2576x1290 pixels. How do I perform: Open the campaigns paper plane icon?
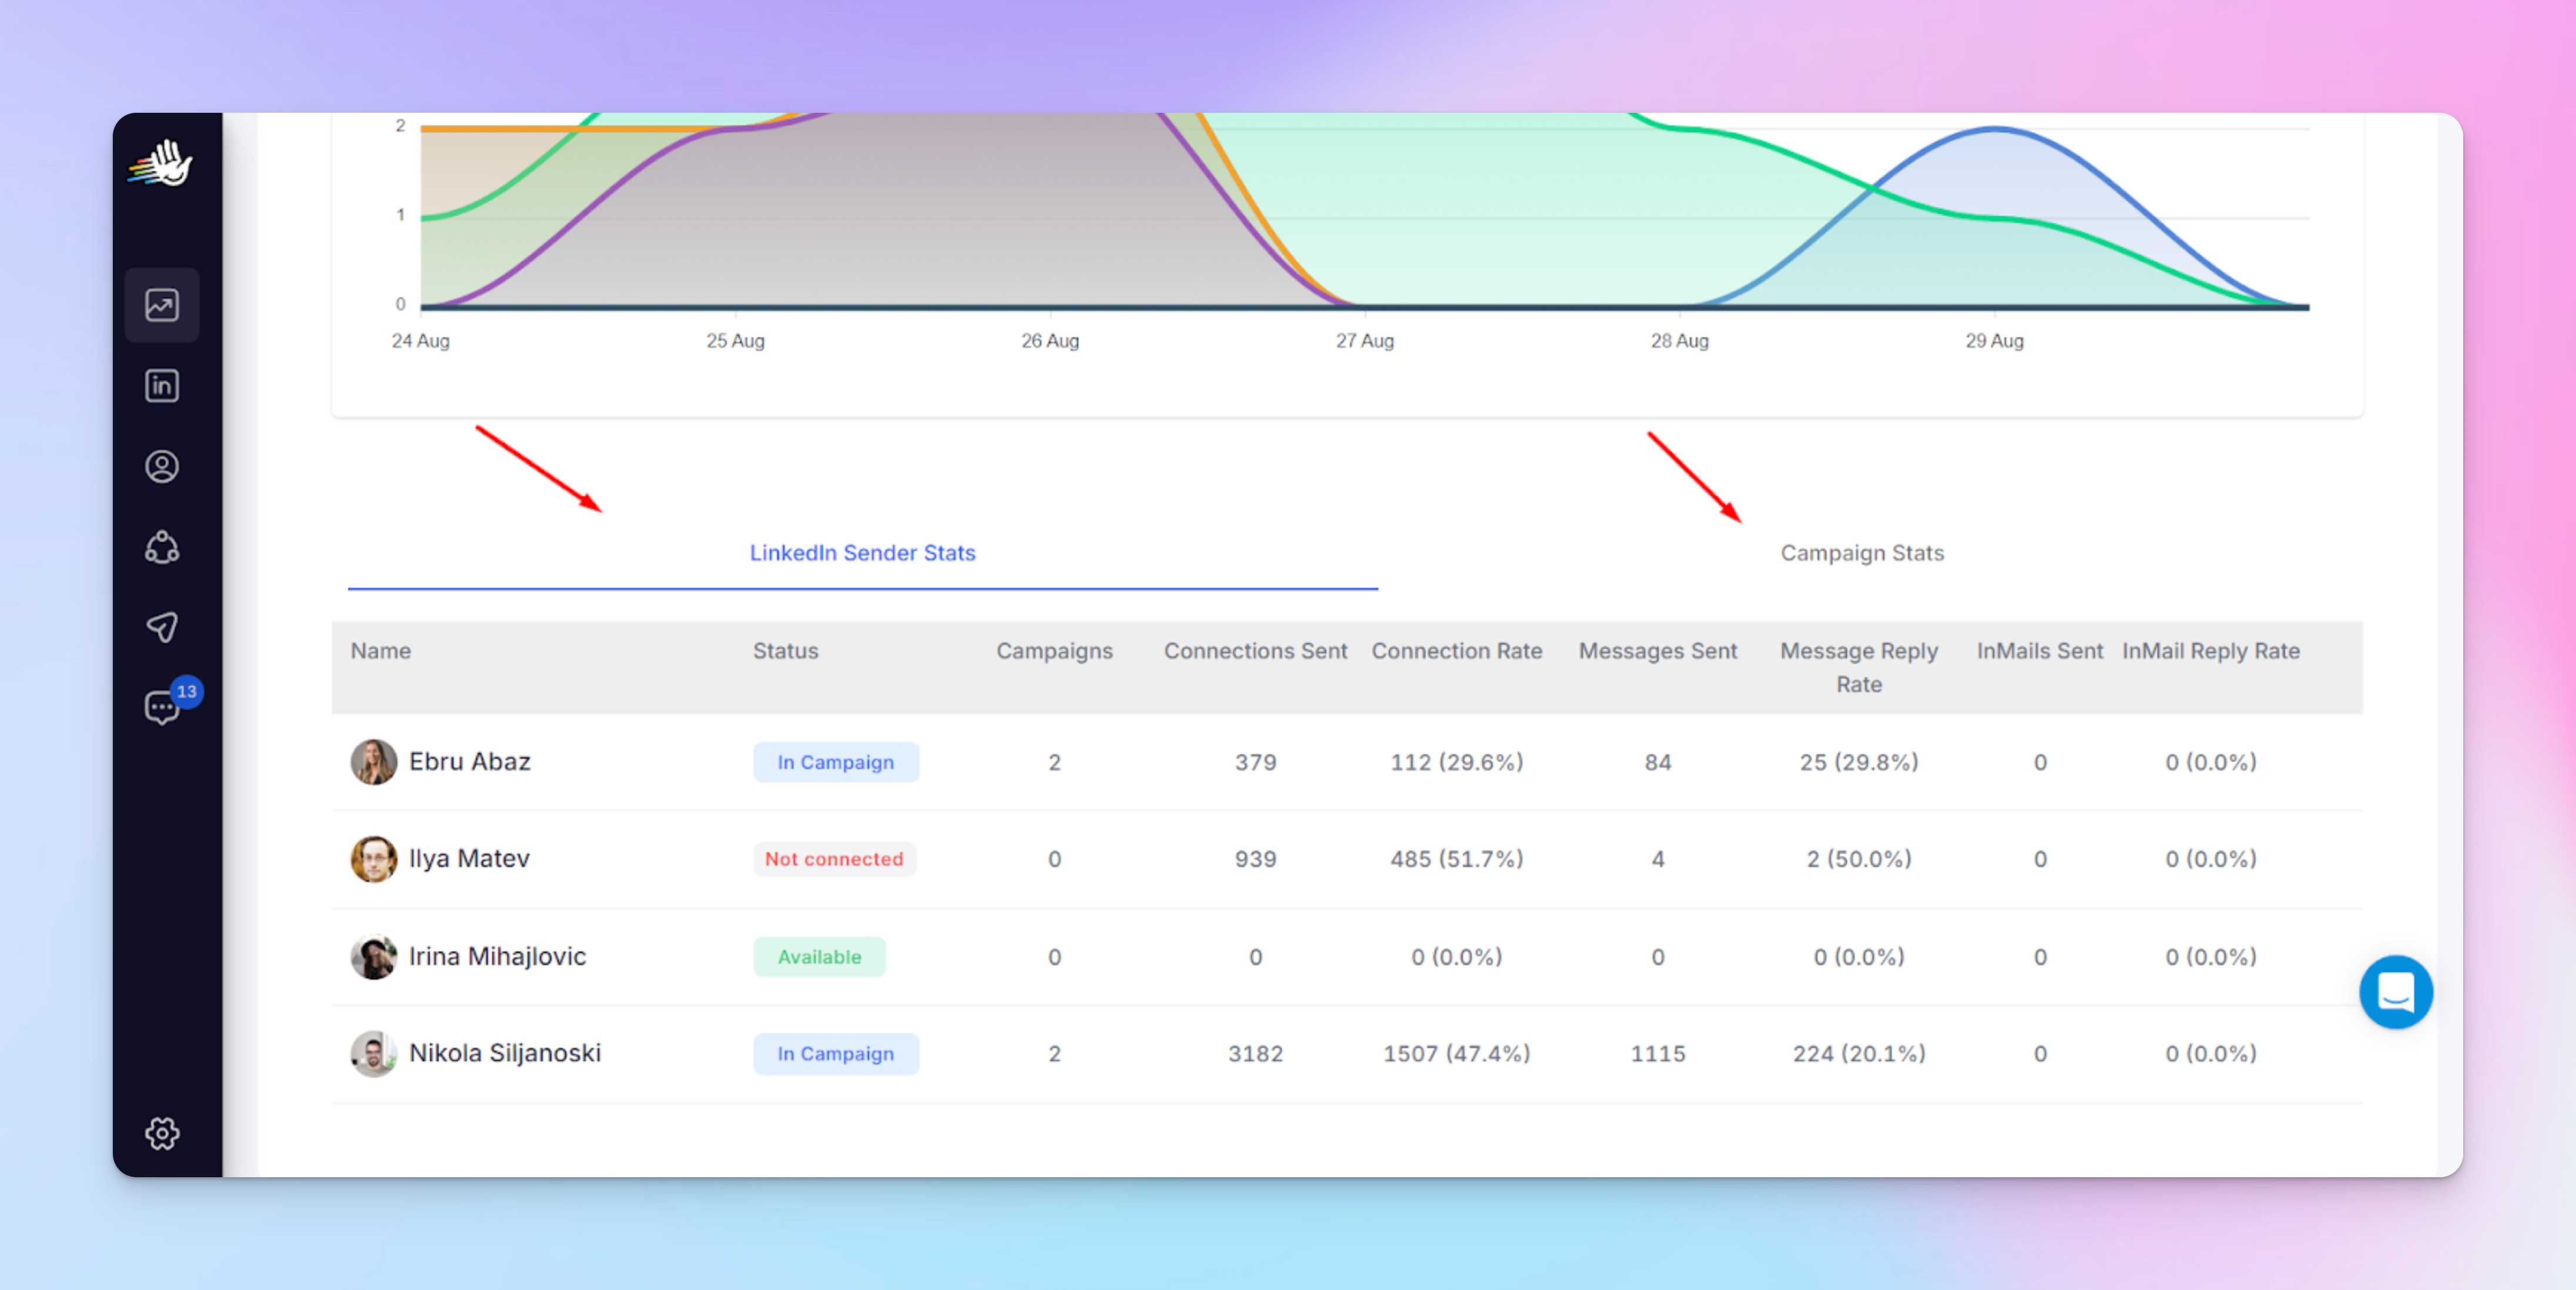pos(162,627)
